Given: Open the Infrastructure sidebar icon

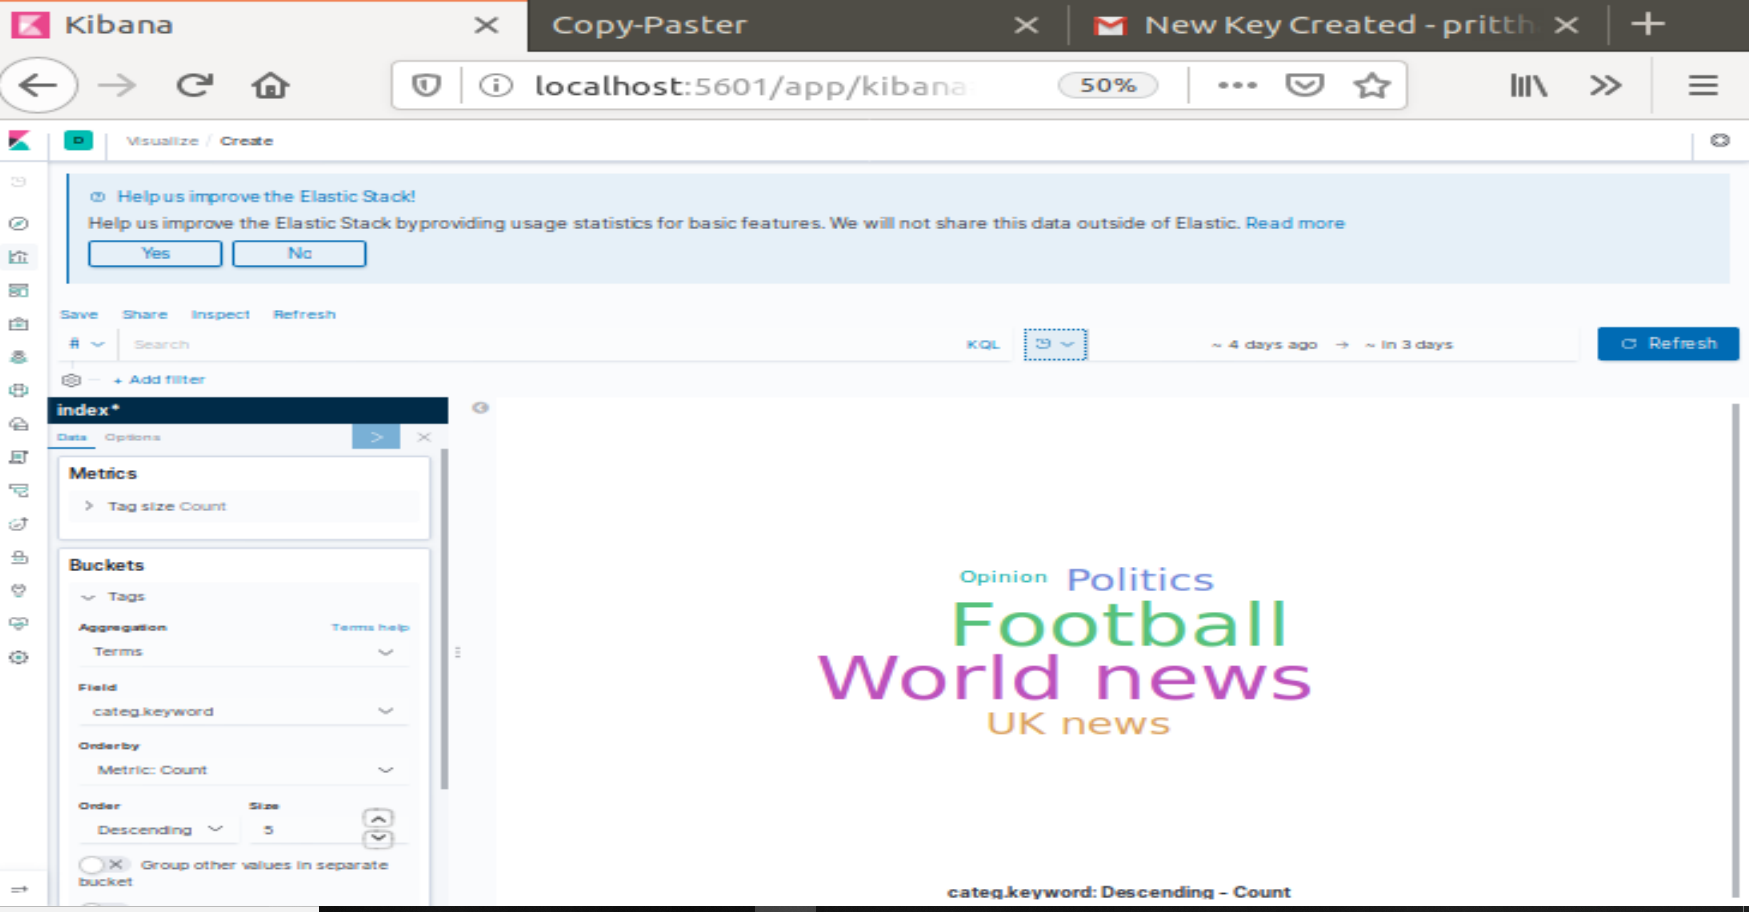Looking at the screenshot, I should pos(18,424).
